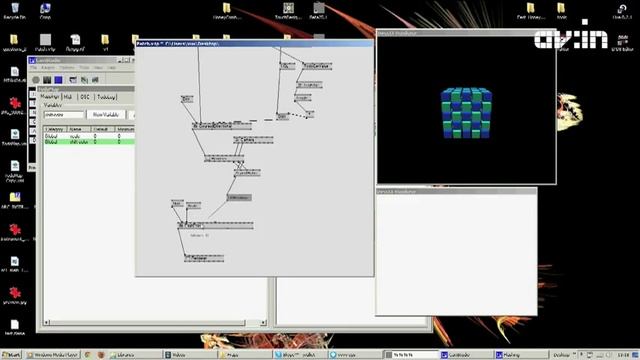This screenshot has width=640, height=360.
Task: Select the Camera node in the patch
Action: point(253,140)
